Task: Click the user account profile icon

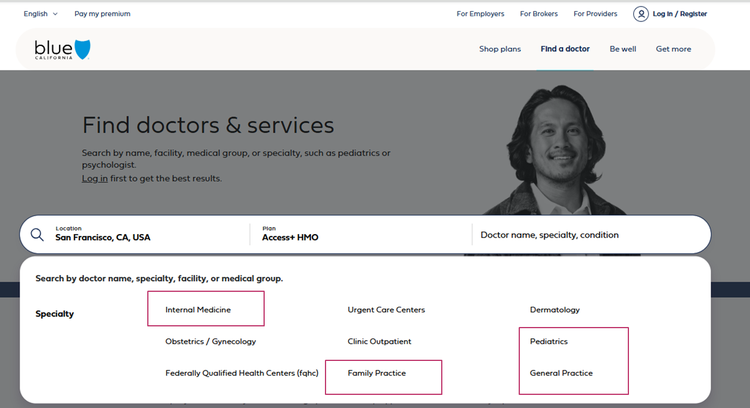Action: coord(640,14)
